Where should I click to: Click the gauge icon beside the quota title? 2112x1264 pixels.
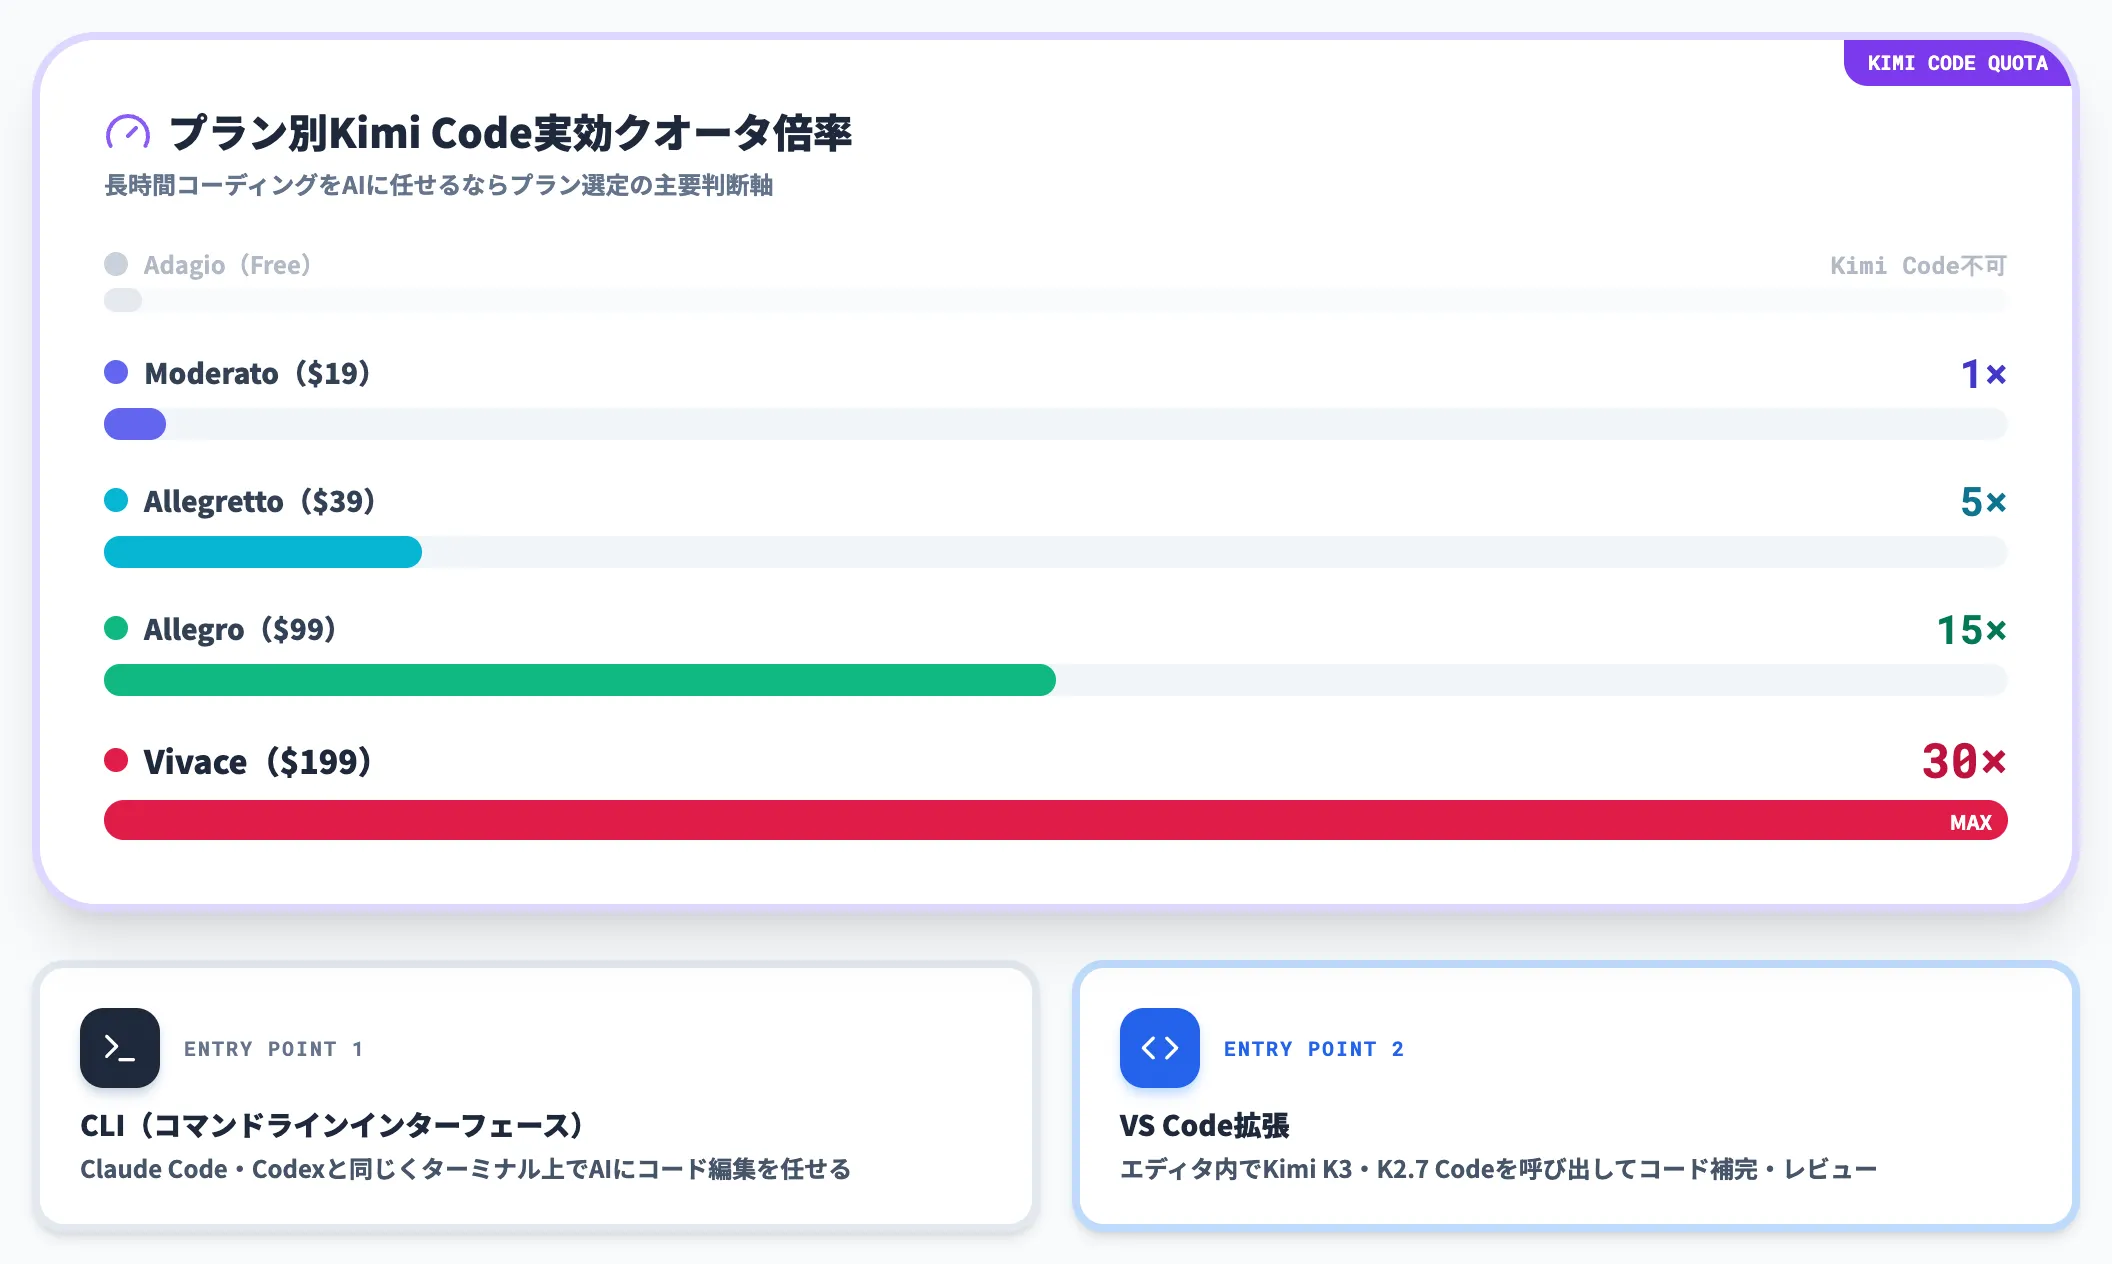[128, 132]
